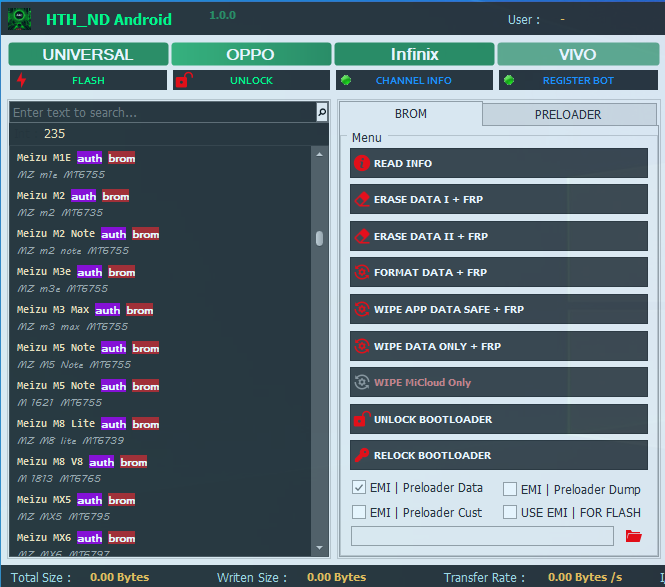Screen dimensions: 665x587
Task: Click the 1.0.0 version number
Action: [x=222, y=15]
